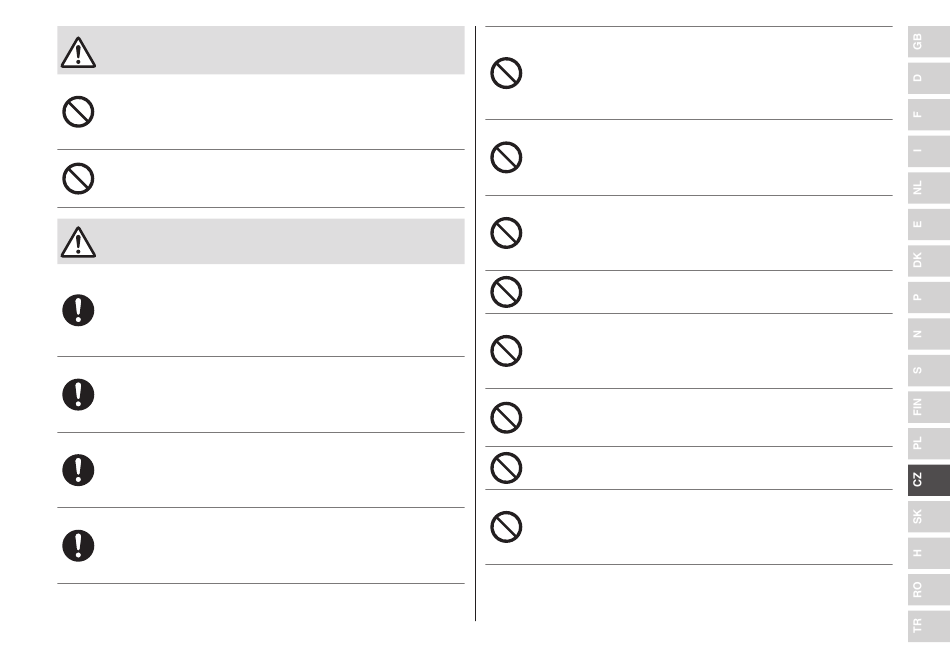Jump to the N language tab

[929, 334]
